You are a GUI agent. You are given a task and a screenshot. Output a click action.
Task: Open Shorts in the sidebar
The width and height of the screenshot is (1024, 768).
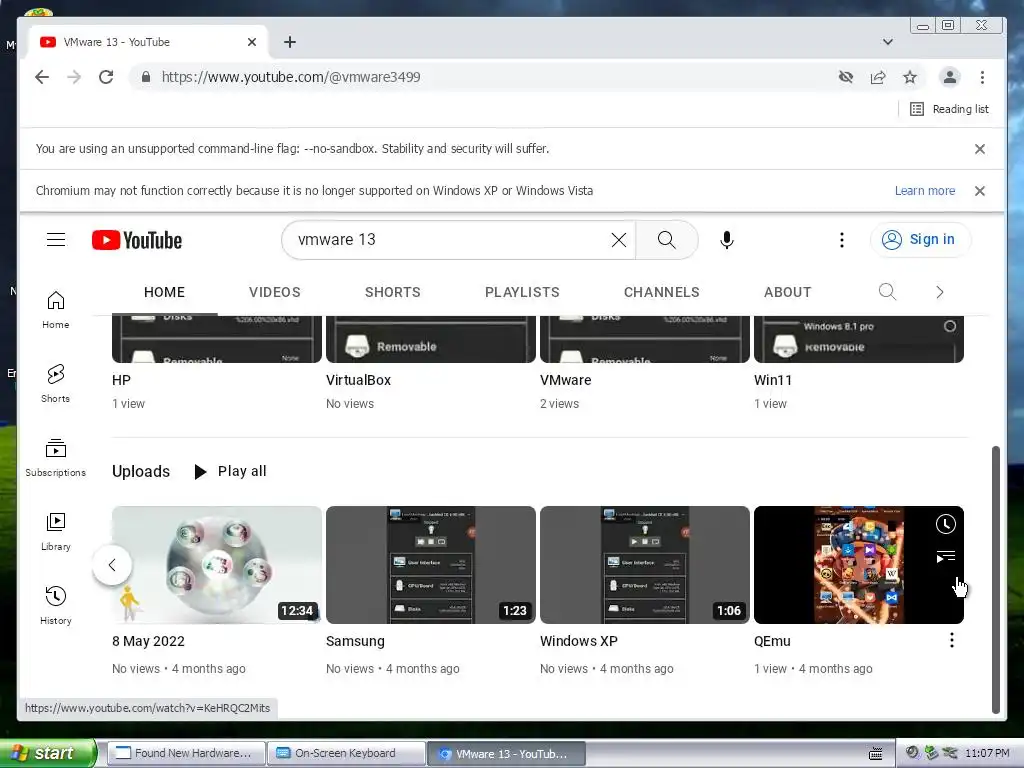click(x=56, y=383)
